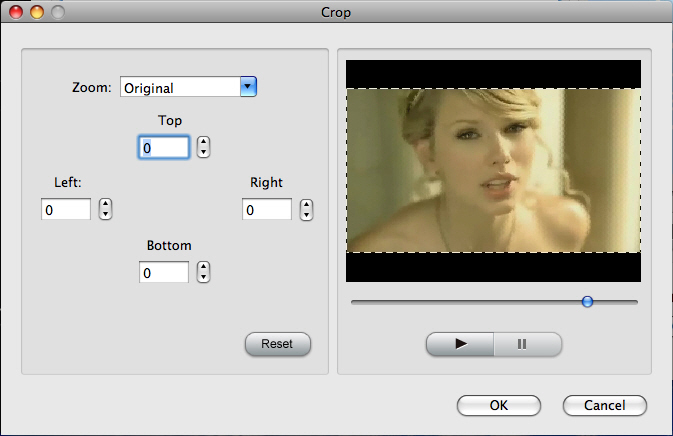The width and height of the screenshot is (673, 436).
Task: Click the Top crop value field
Action: pos(164,148)
